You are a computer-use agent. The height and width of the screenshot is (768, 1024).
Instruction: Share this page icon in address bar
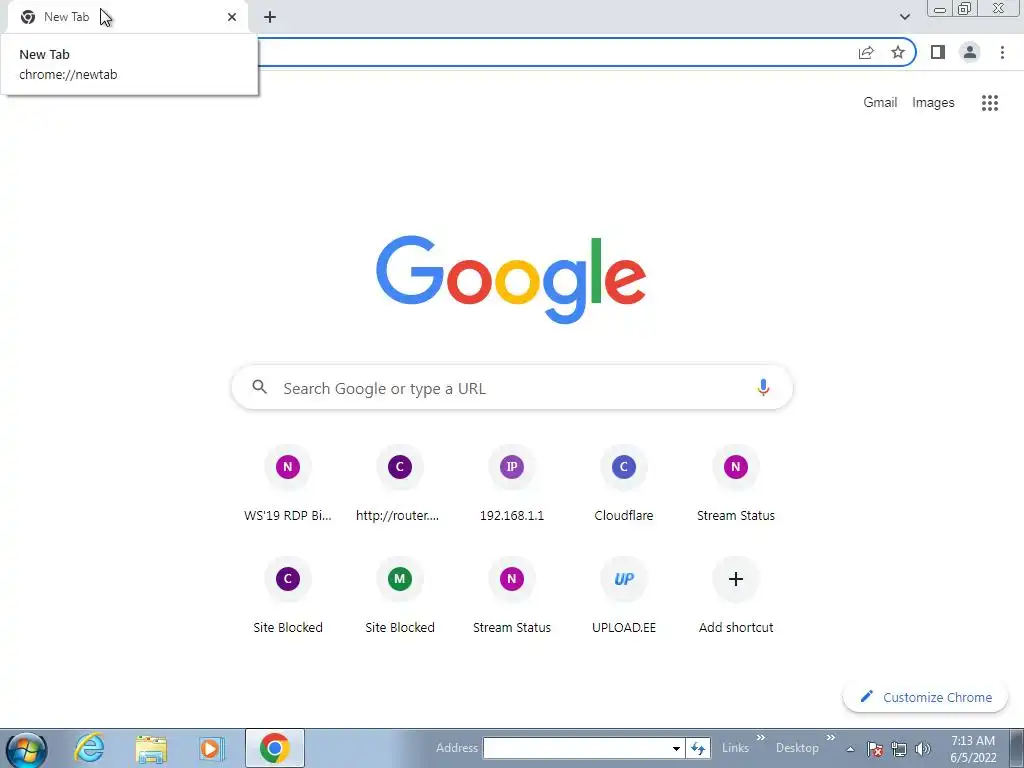coord(866,52)
